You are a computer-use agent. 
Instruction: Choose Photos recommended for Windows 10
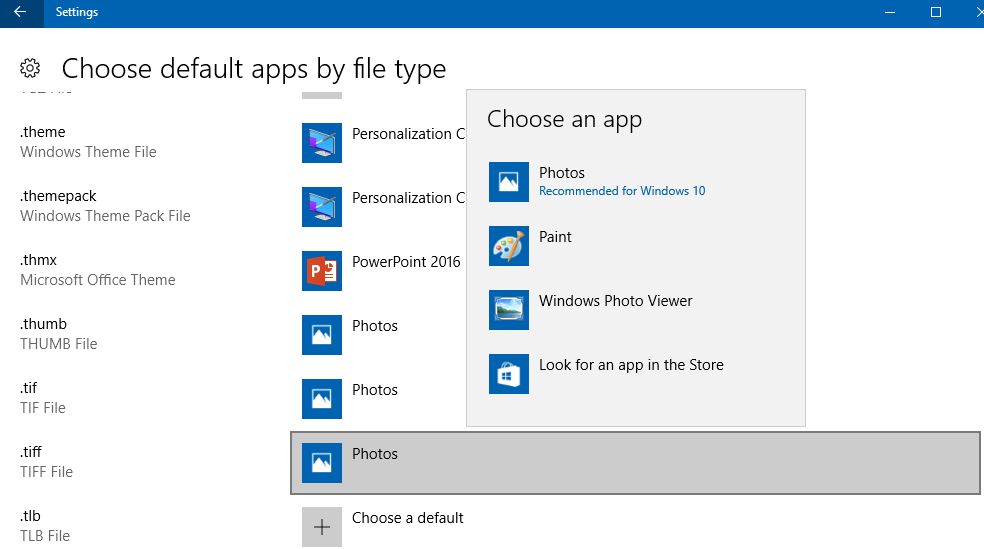[636, 182]
